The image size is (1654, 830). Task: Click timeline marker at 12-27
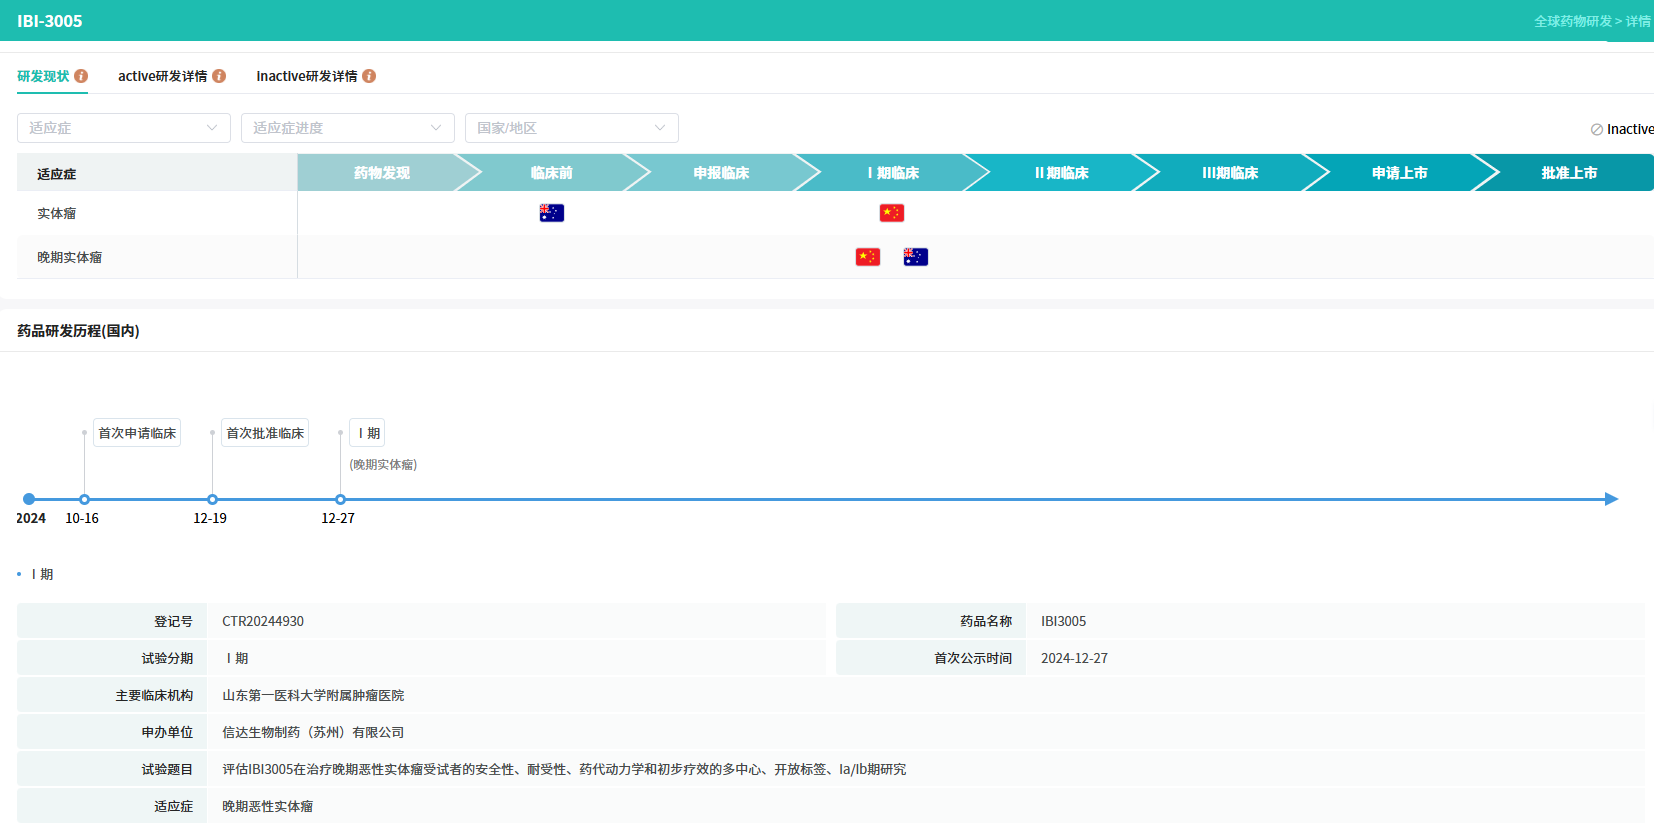340,499
